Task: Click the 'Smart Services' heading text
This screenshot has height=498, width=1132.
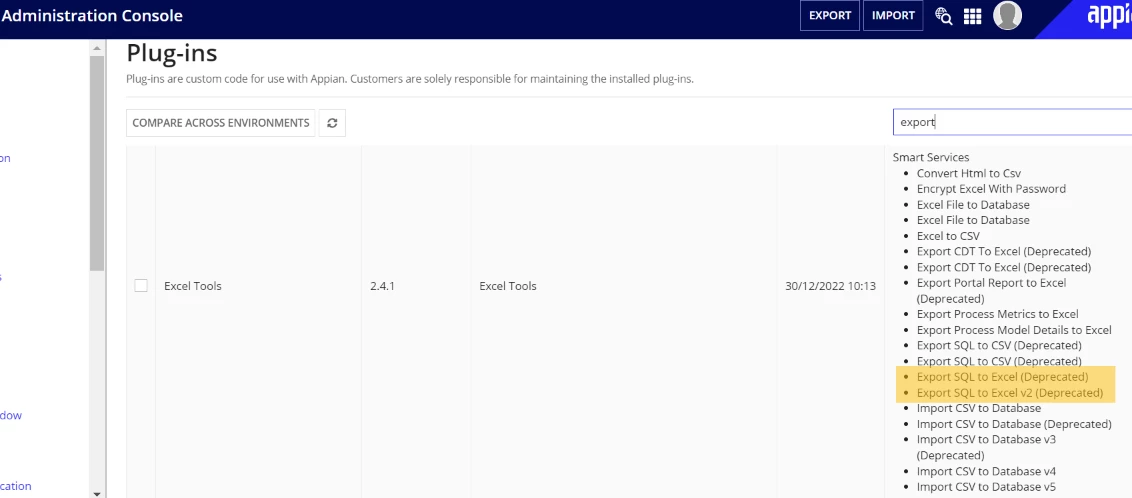Action: (x=931, y=157)
